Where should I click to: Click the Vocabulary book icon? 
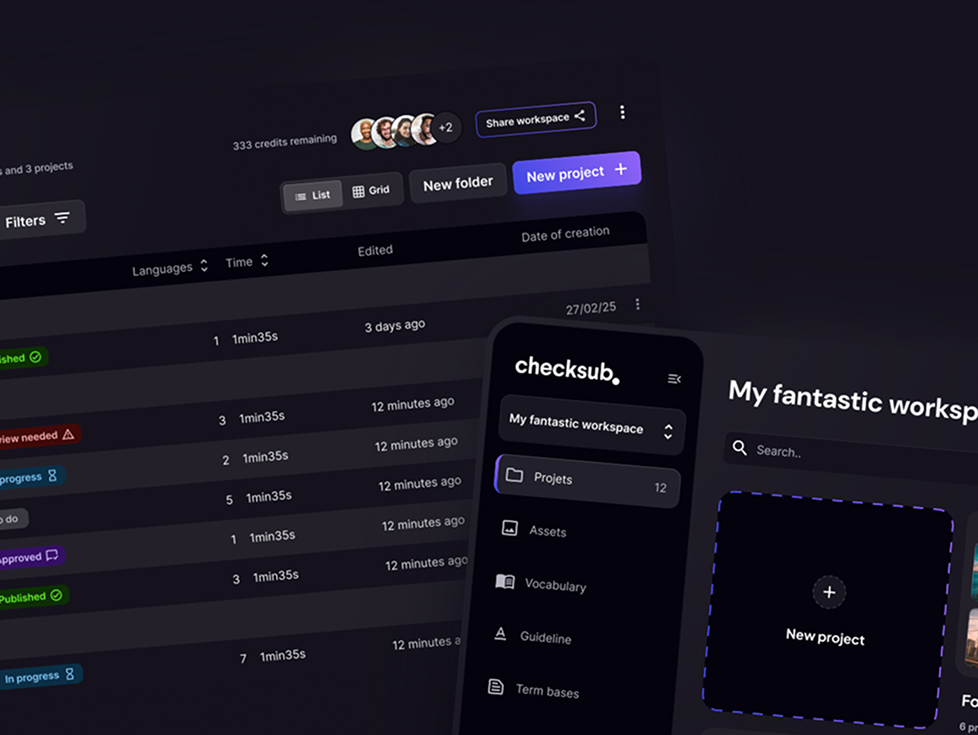click(x=505, y=582)
